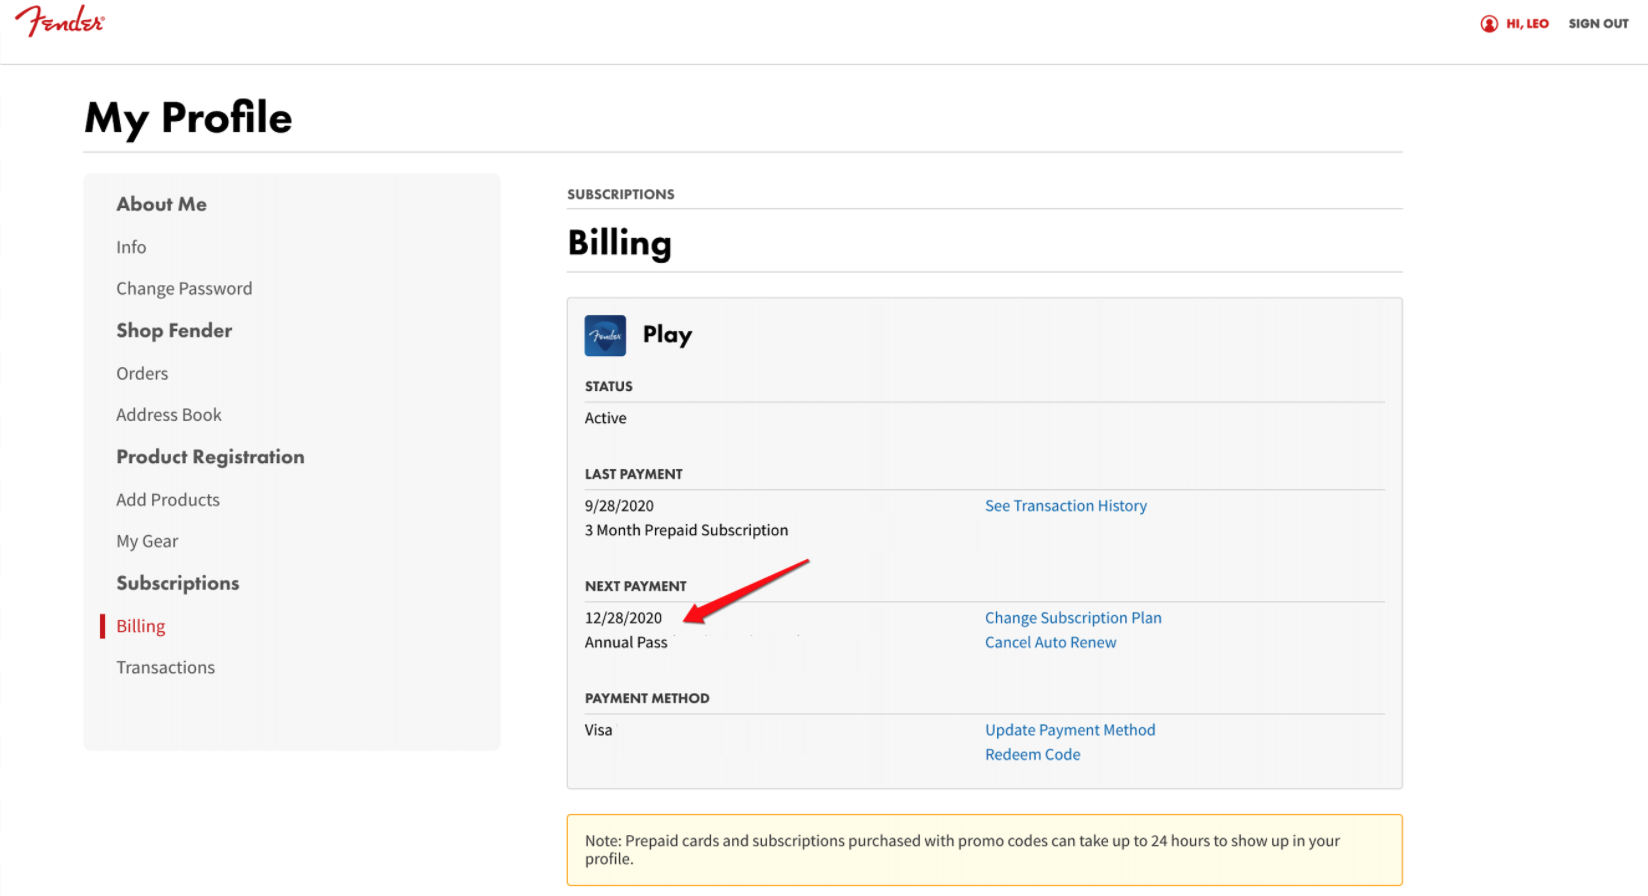Open Add Products in the sidebar

point(168,500)
